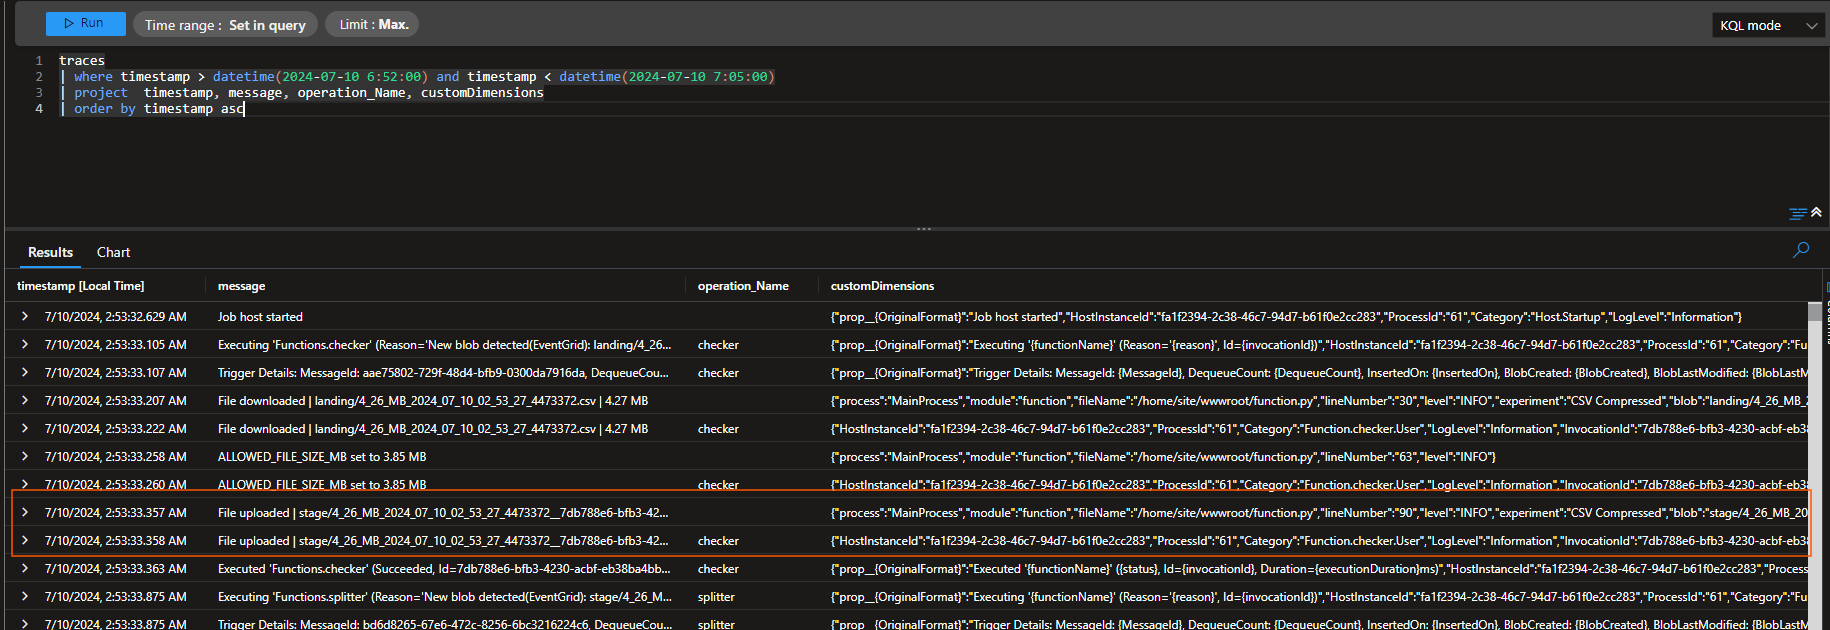The height and width of the screenshot is (630, 1830).
Task: Click the 'traces' line in query editor
Action: pos(82,60)
